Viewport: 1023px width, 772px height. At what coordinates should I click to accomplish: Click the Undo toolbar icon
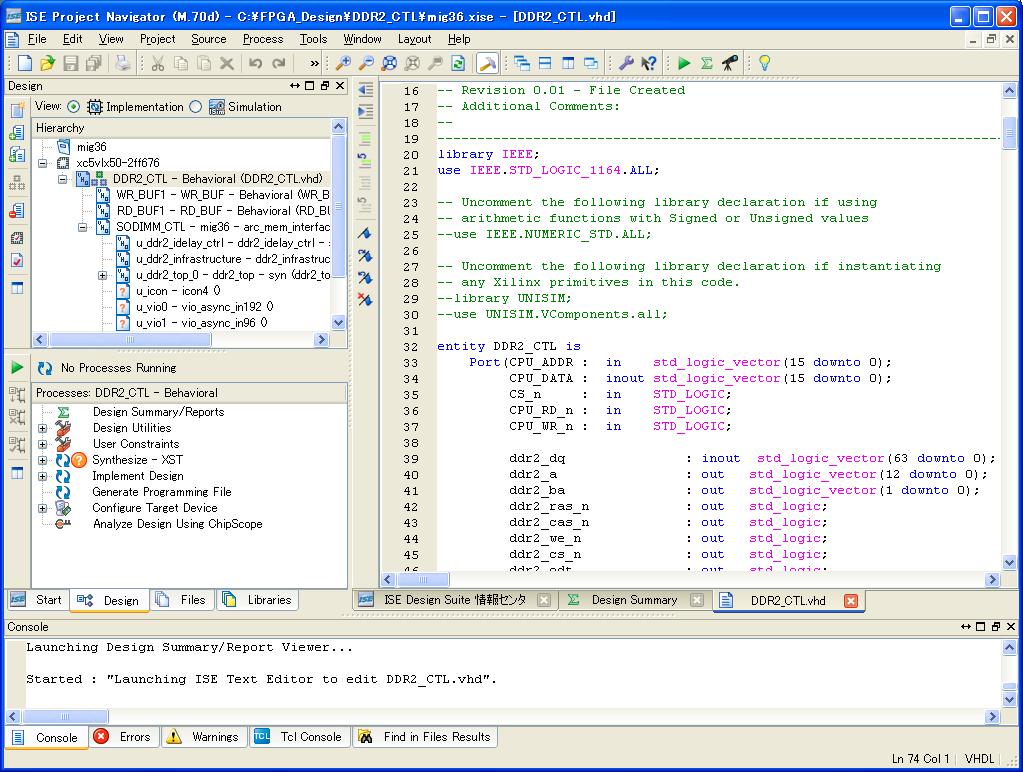[x=256, y=63]
